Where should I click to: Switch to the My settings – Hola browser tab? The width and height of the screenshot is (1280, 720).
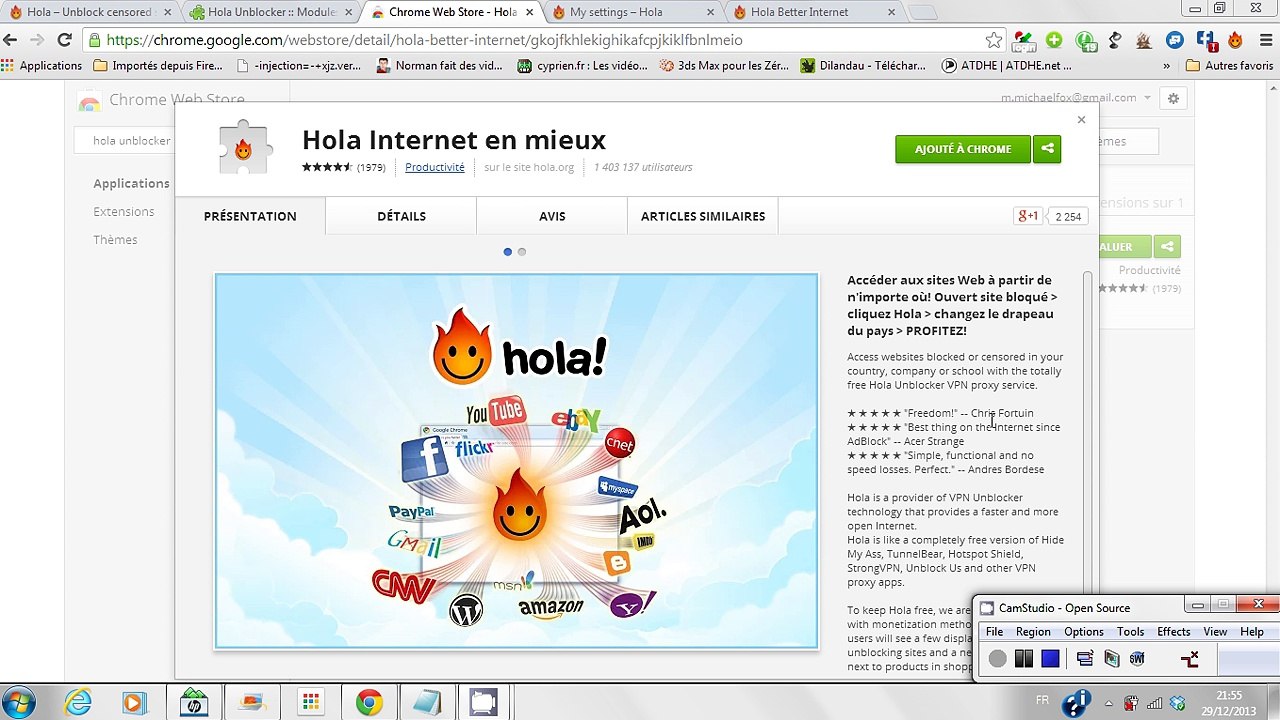pos(634,12)
